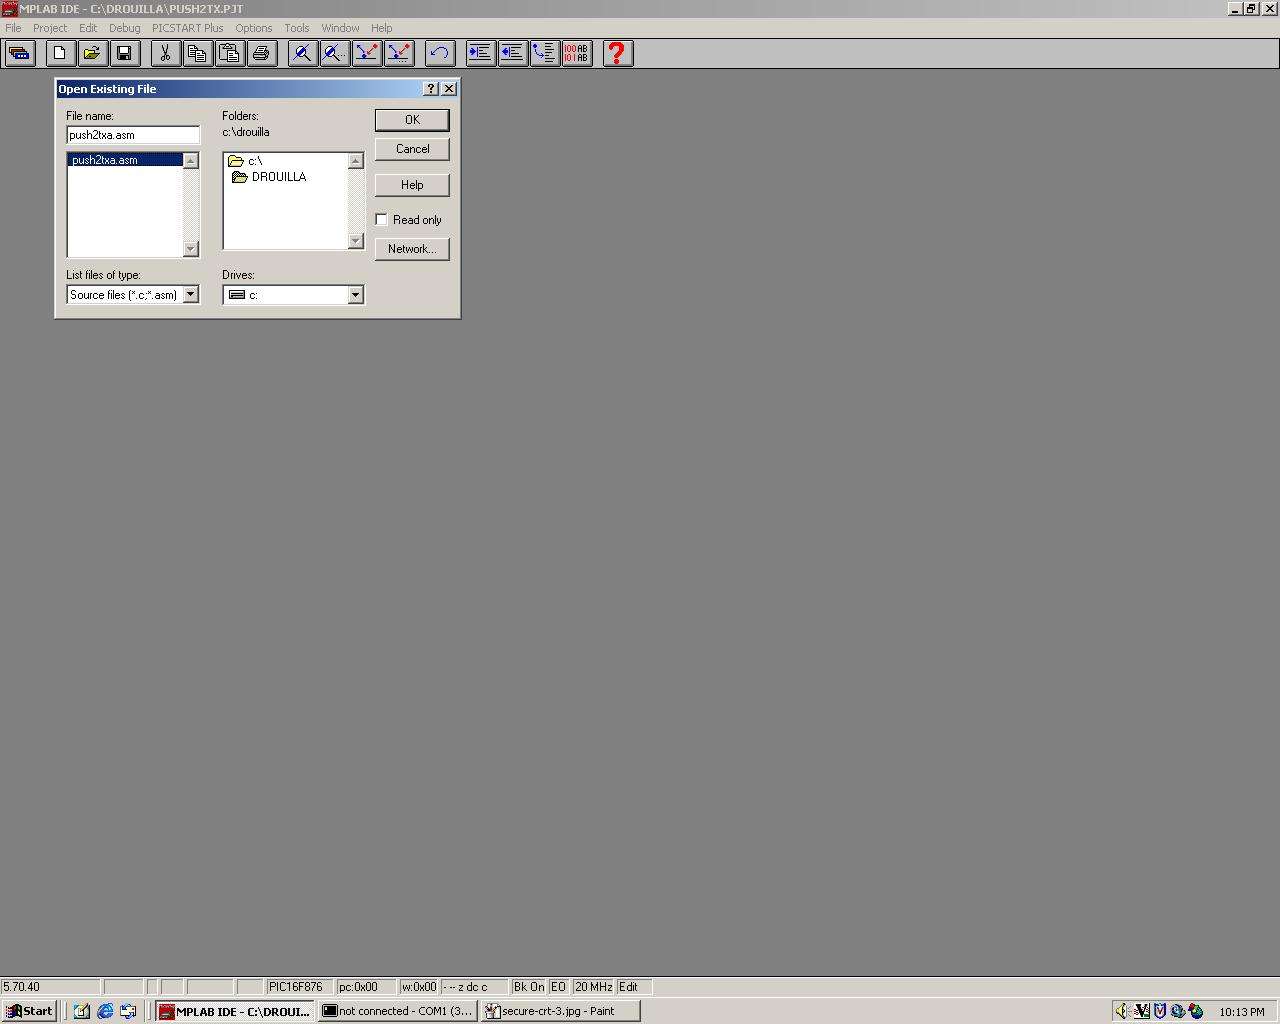Click the Undo arrow icon

pyautogui.click(x=440, y=53)
